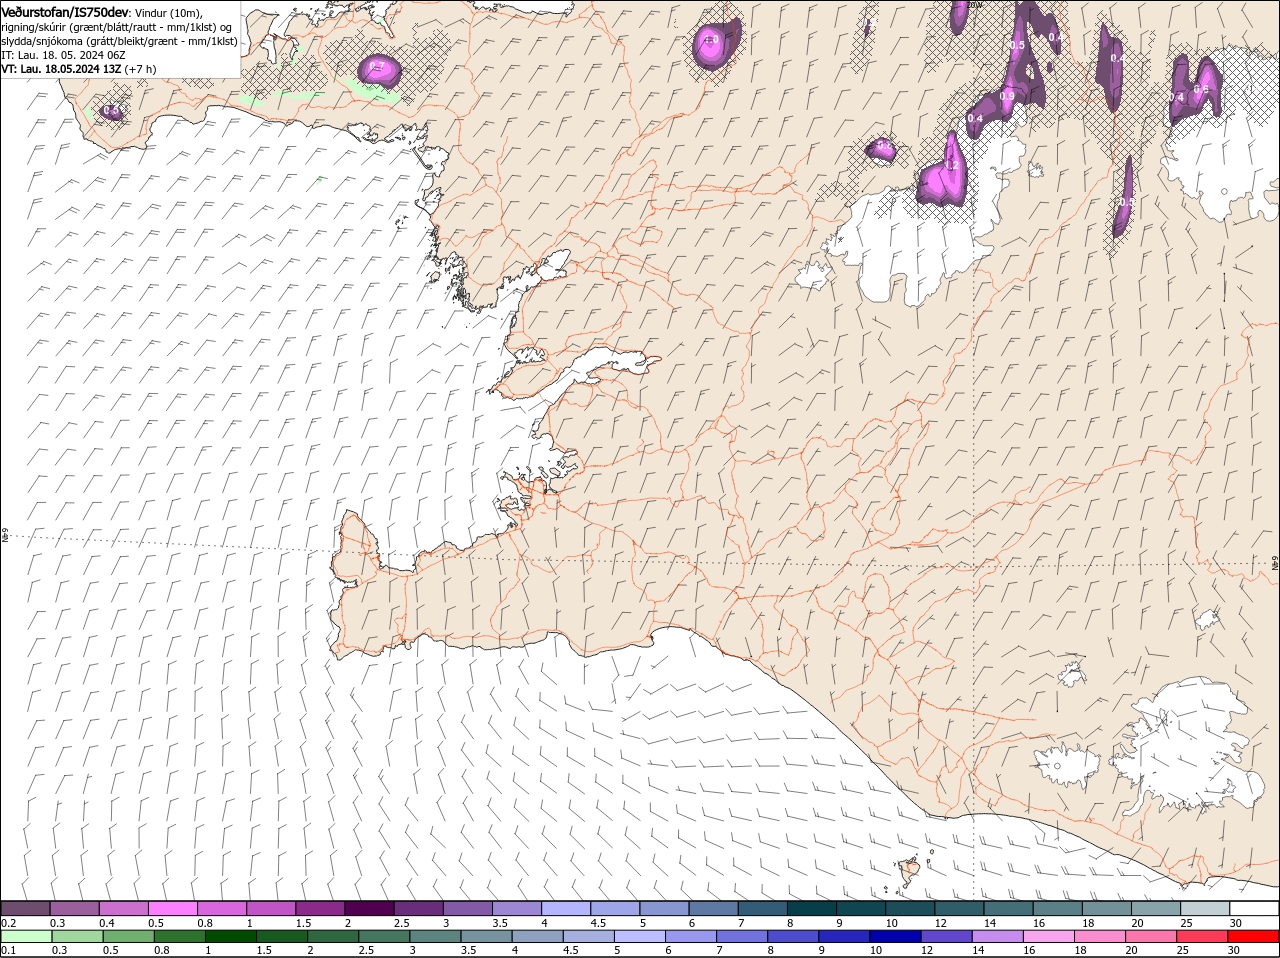Click lower legend swatch between 0.1 and 0.3

pos(26,936)
